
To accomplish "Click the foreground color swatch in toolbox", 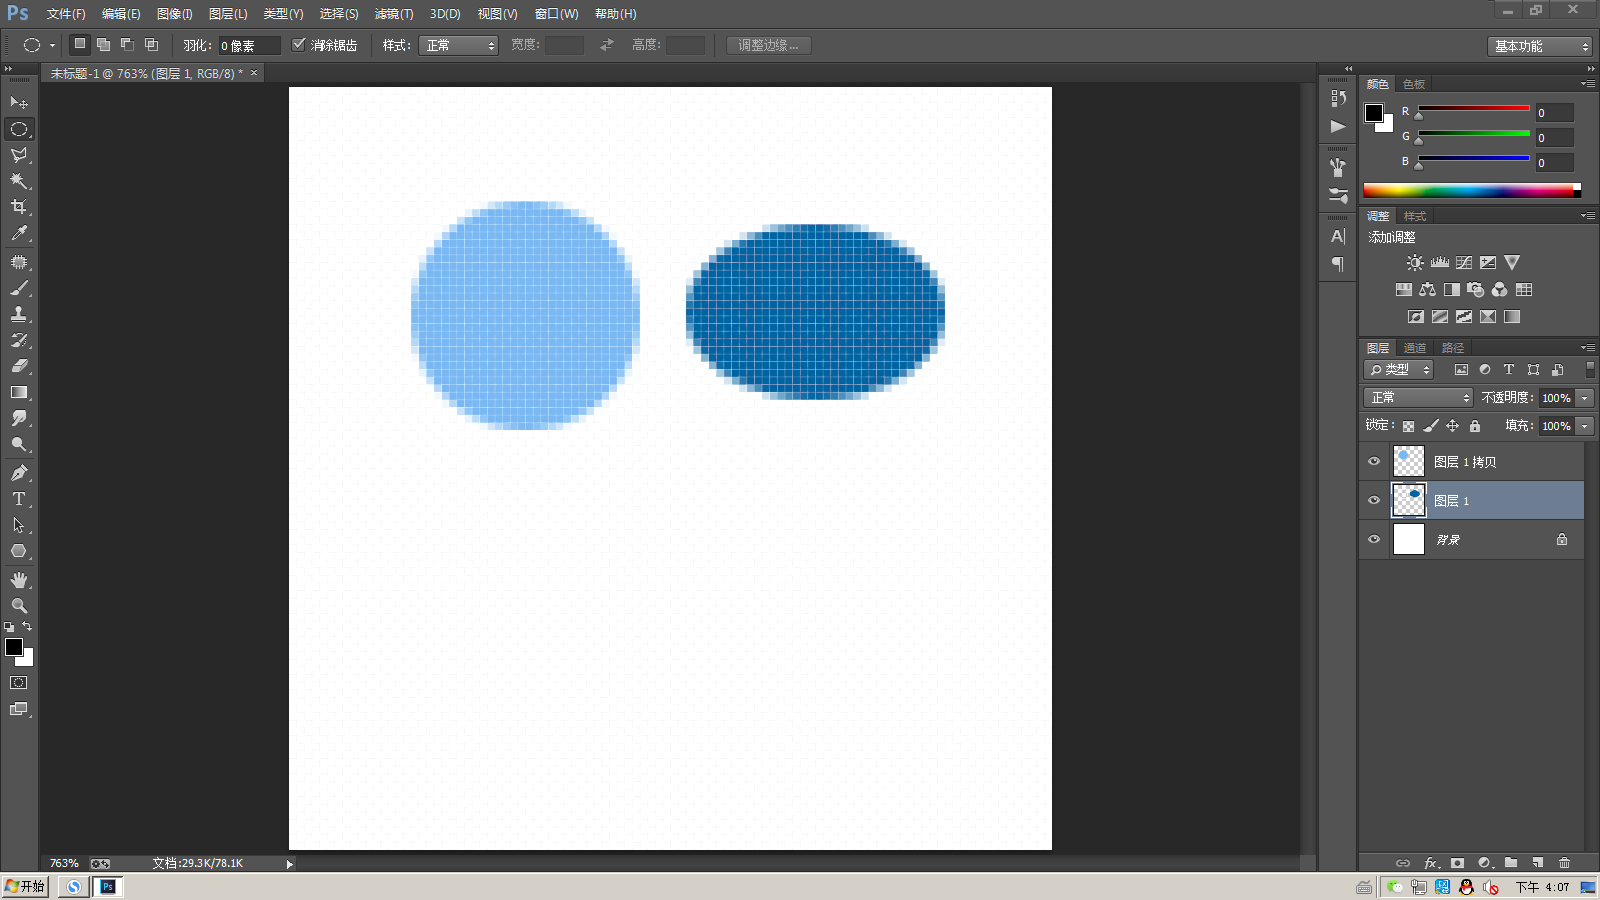I will pyautogui.click(x=14, y=647).
